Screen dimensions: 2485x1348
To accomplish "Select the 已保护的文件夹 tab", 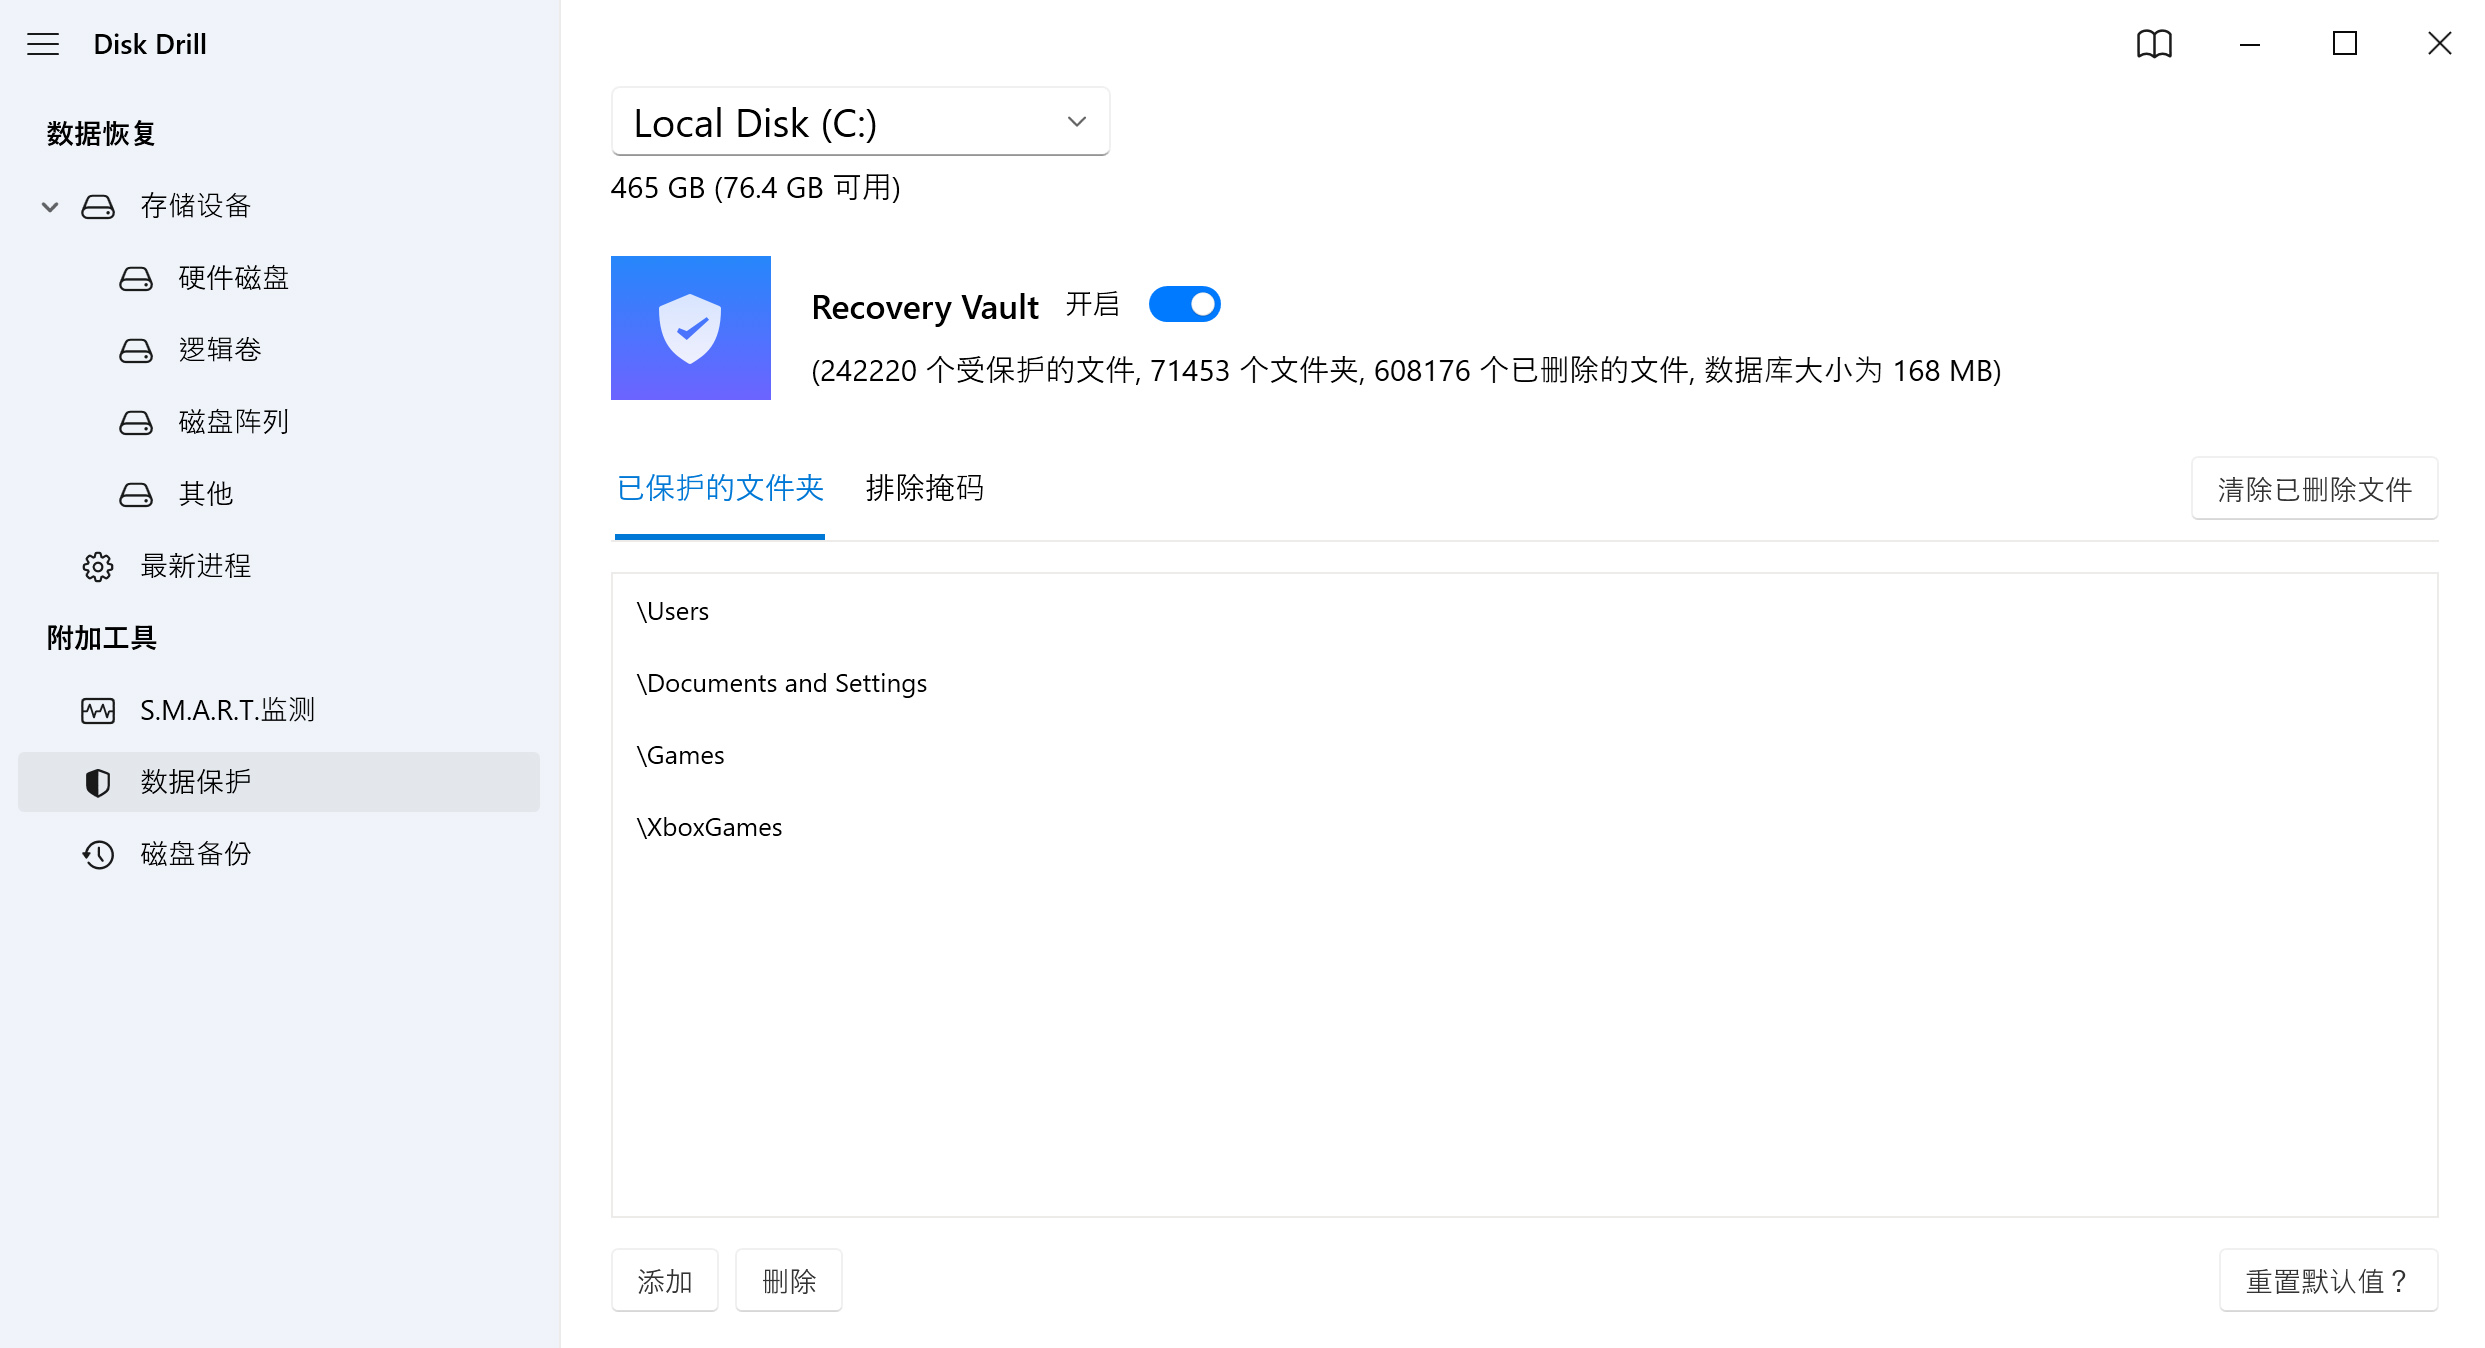I will coord(720,488).
